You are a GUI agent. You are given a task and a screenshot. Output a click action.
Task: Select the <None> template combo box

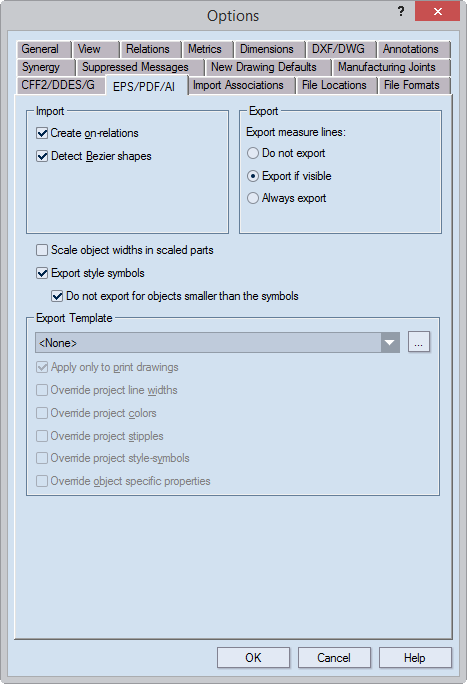(217, 342)
